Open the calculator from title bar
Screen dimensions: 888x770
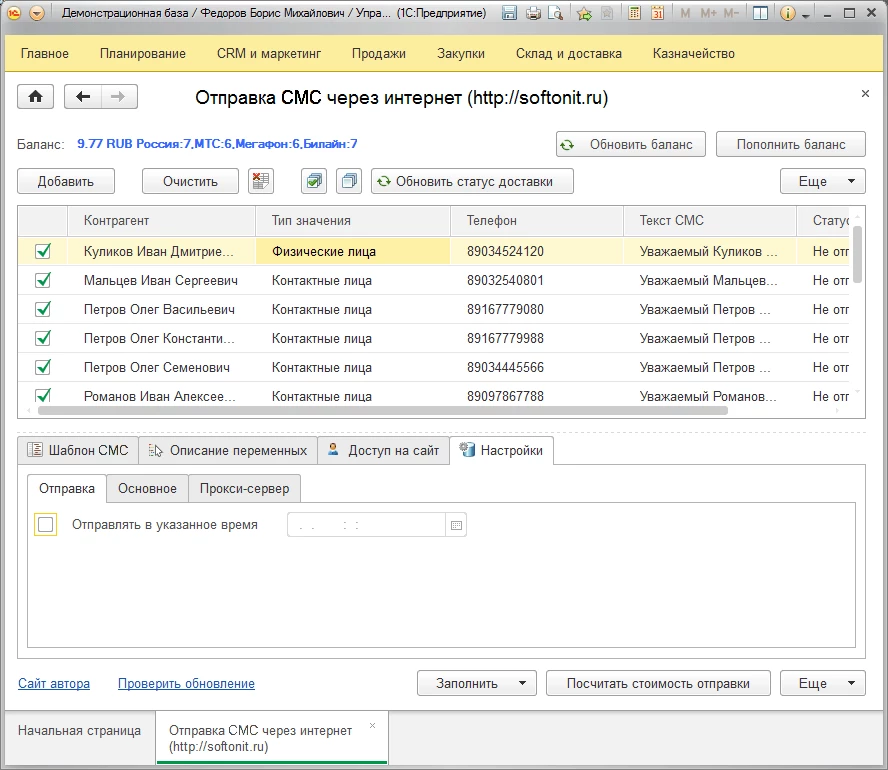pos(633,14)
